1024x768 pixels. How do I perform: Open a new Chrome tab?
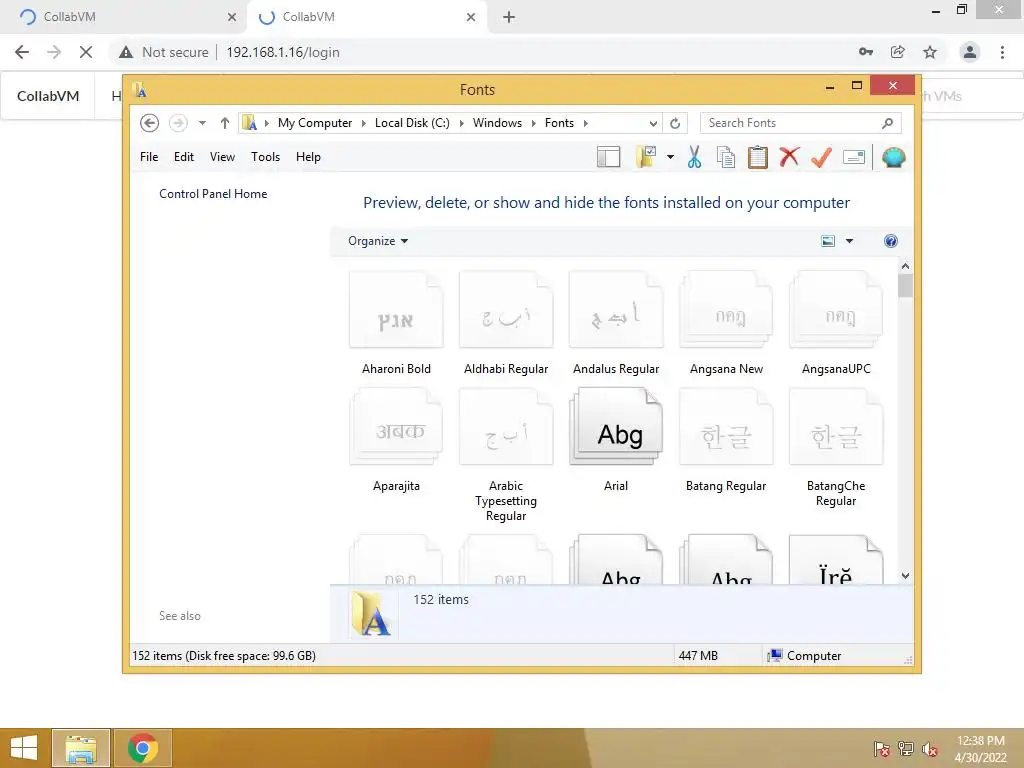[509, 17]
